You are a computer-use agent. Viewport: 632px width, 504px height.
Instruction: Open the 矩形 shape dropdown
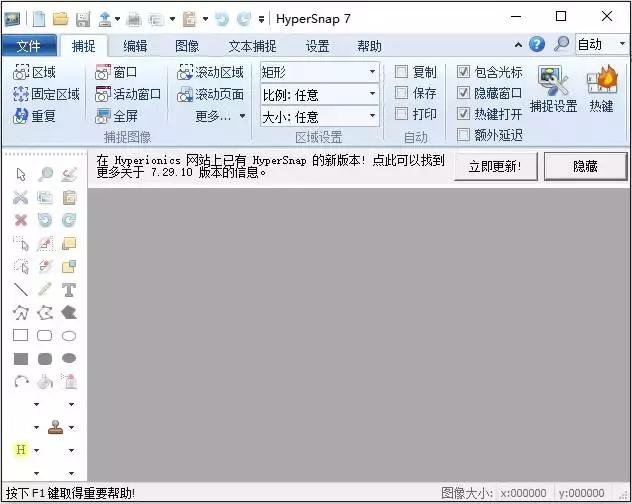[320, 73]
